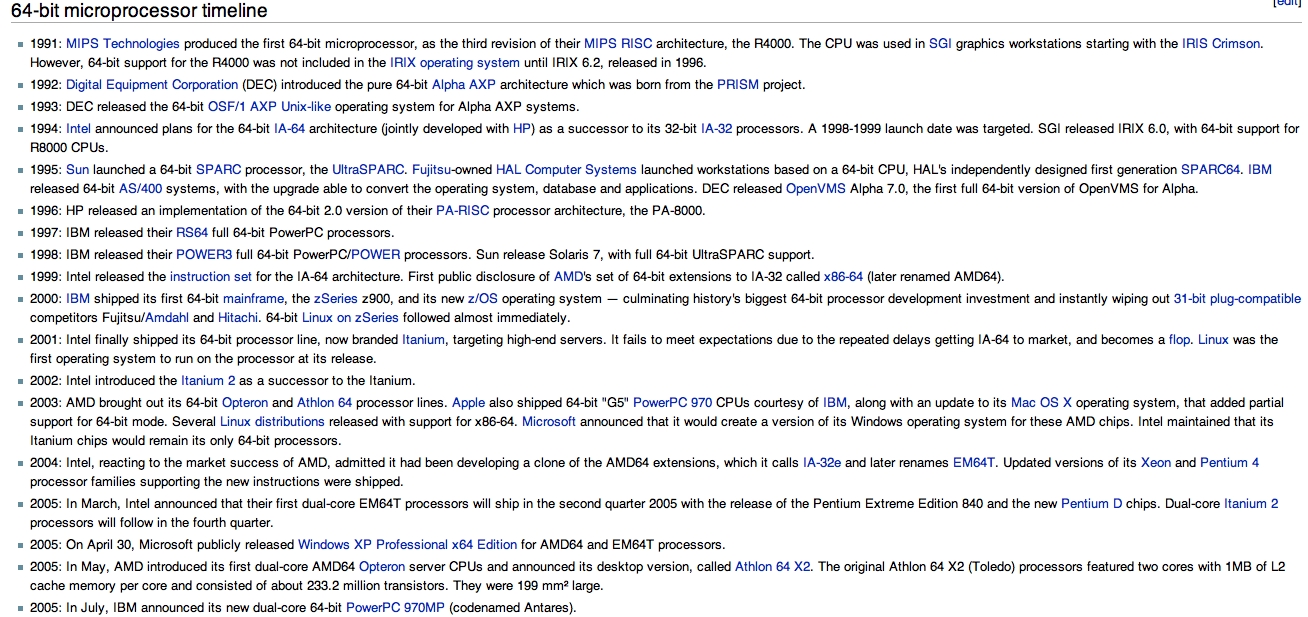Follow the IA-32 processors link
This screenshot has width=1308, height=617.
(717, 129)
